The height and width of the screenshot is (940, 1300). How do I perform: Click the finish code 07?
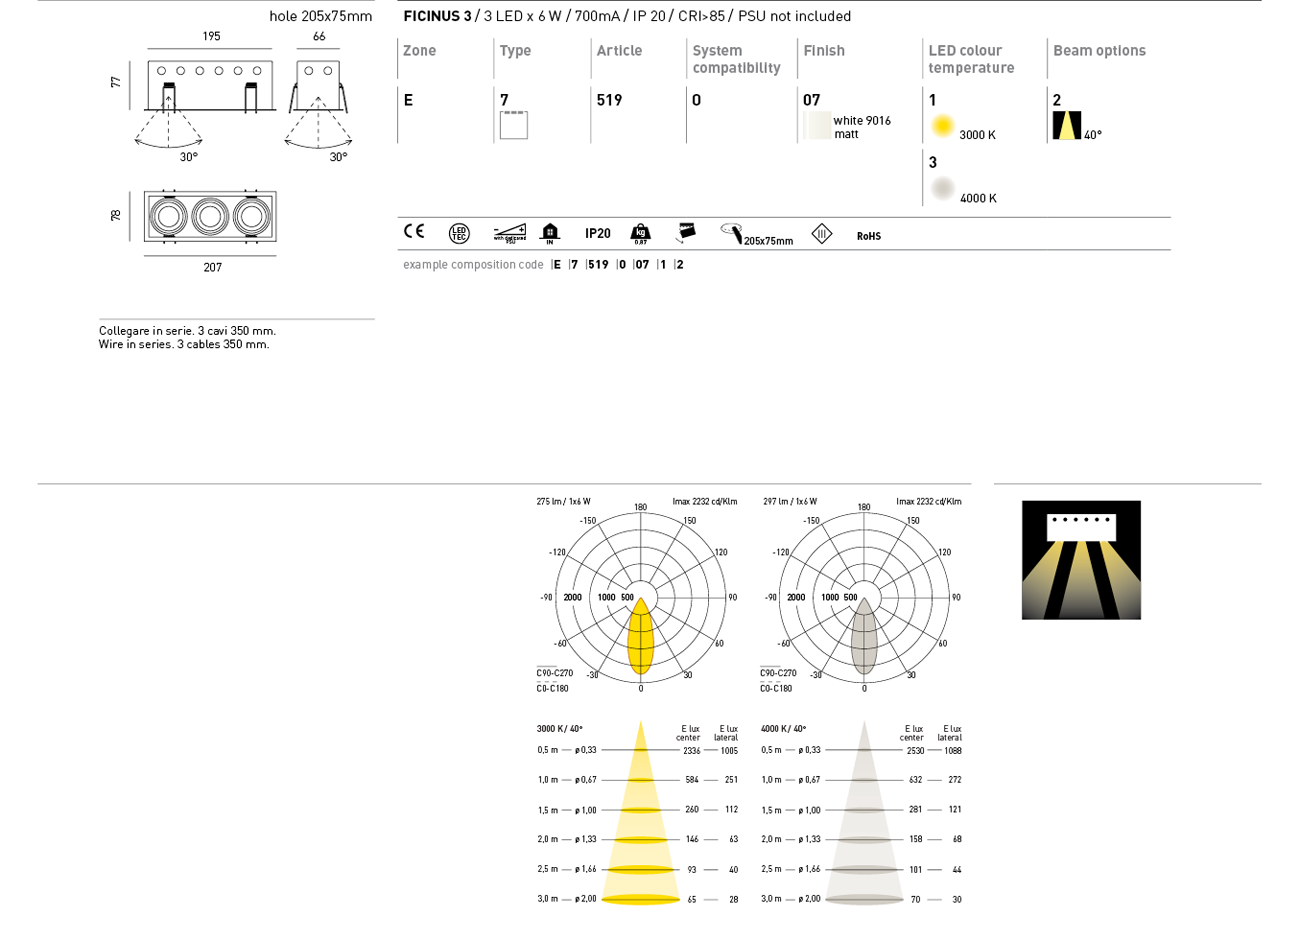811,100
